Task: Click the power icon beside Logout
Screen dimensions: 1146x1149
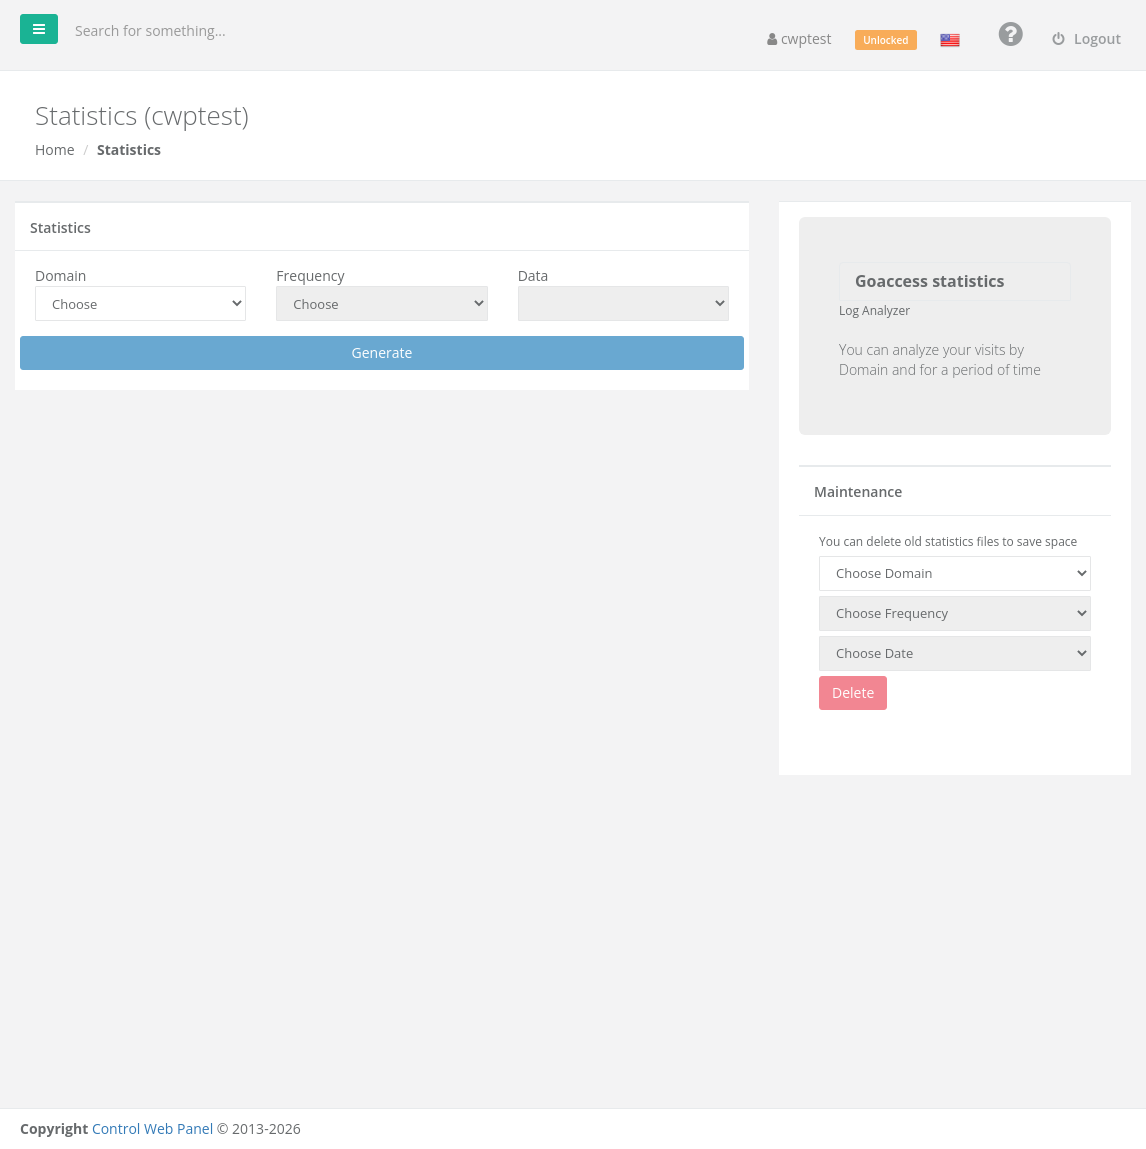Action: click(x=1058, y=39)
